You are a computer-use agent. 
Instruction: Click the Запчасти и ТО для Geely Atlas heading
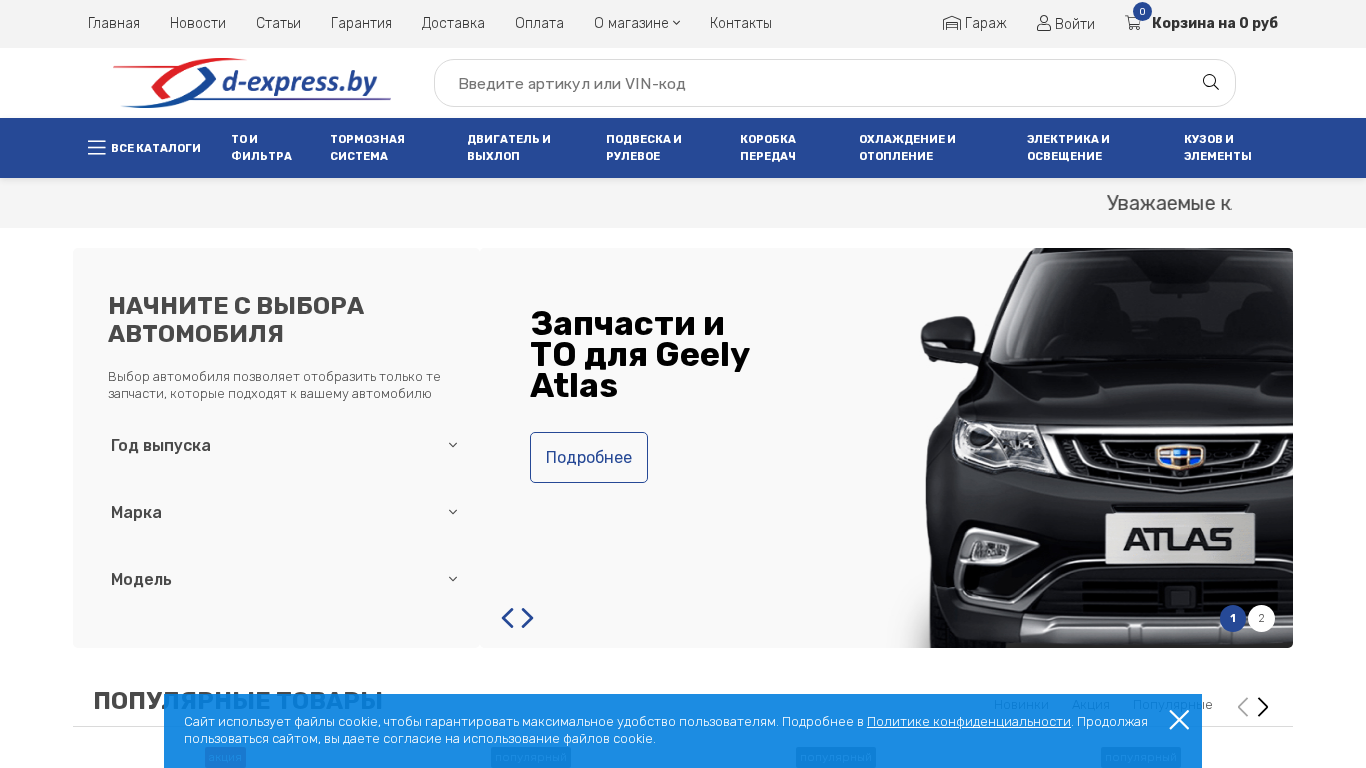[640, 354]
